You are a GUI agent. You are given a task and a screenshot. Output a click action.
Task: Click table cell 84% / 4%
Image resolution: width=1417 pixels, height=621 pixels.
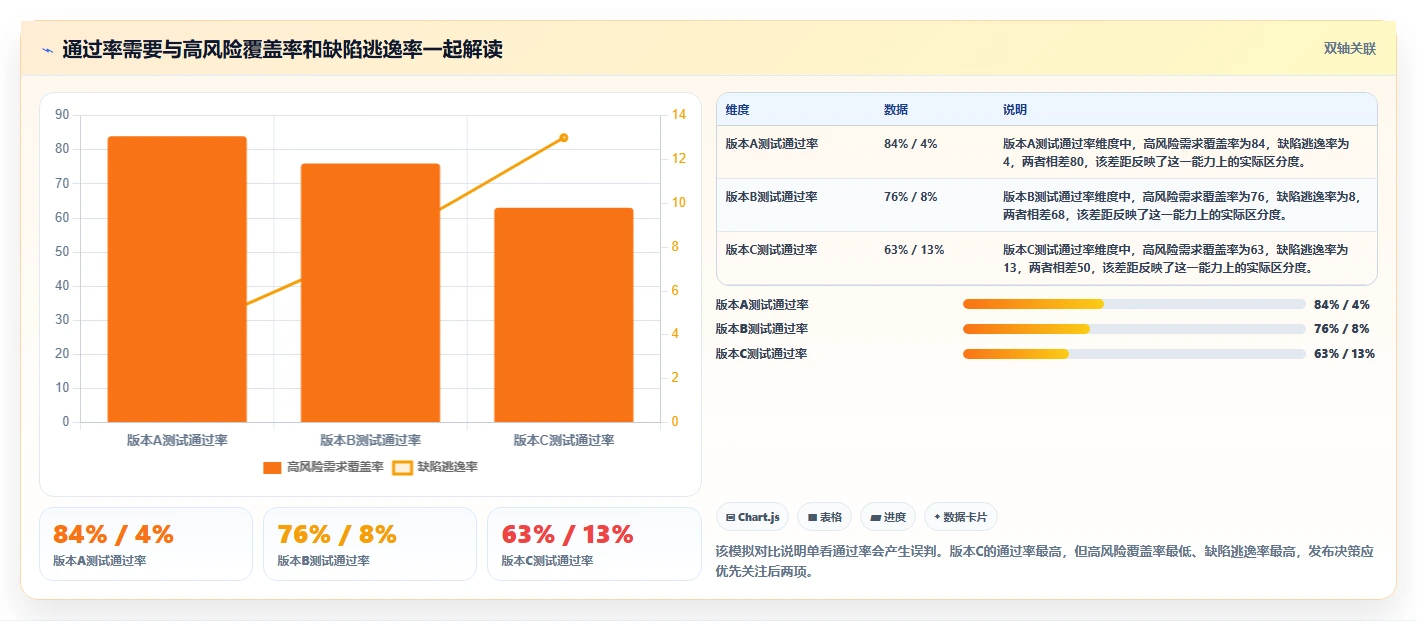point(910,144)
